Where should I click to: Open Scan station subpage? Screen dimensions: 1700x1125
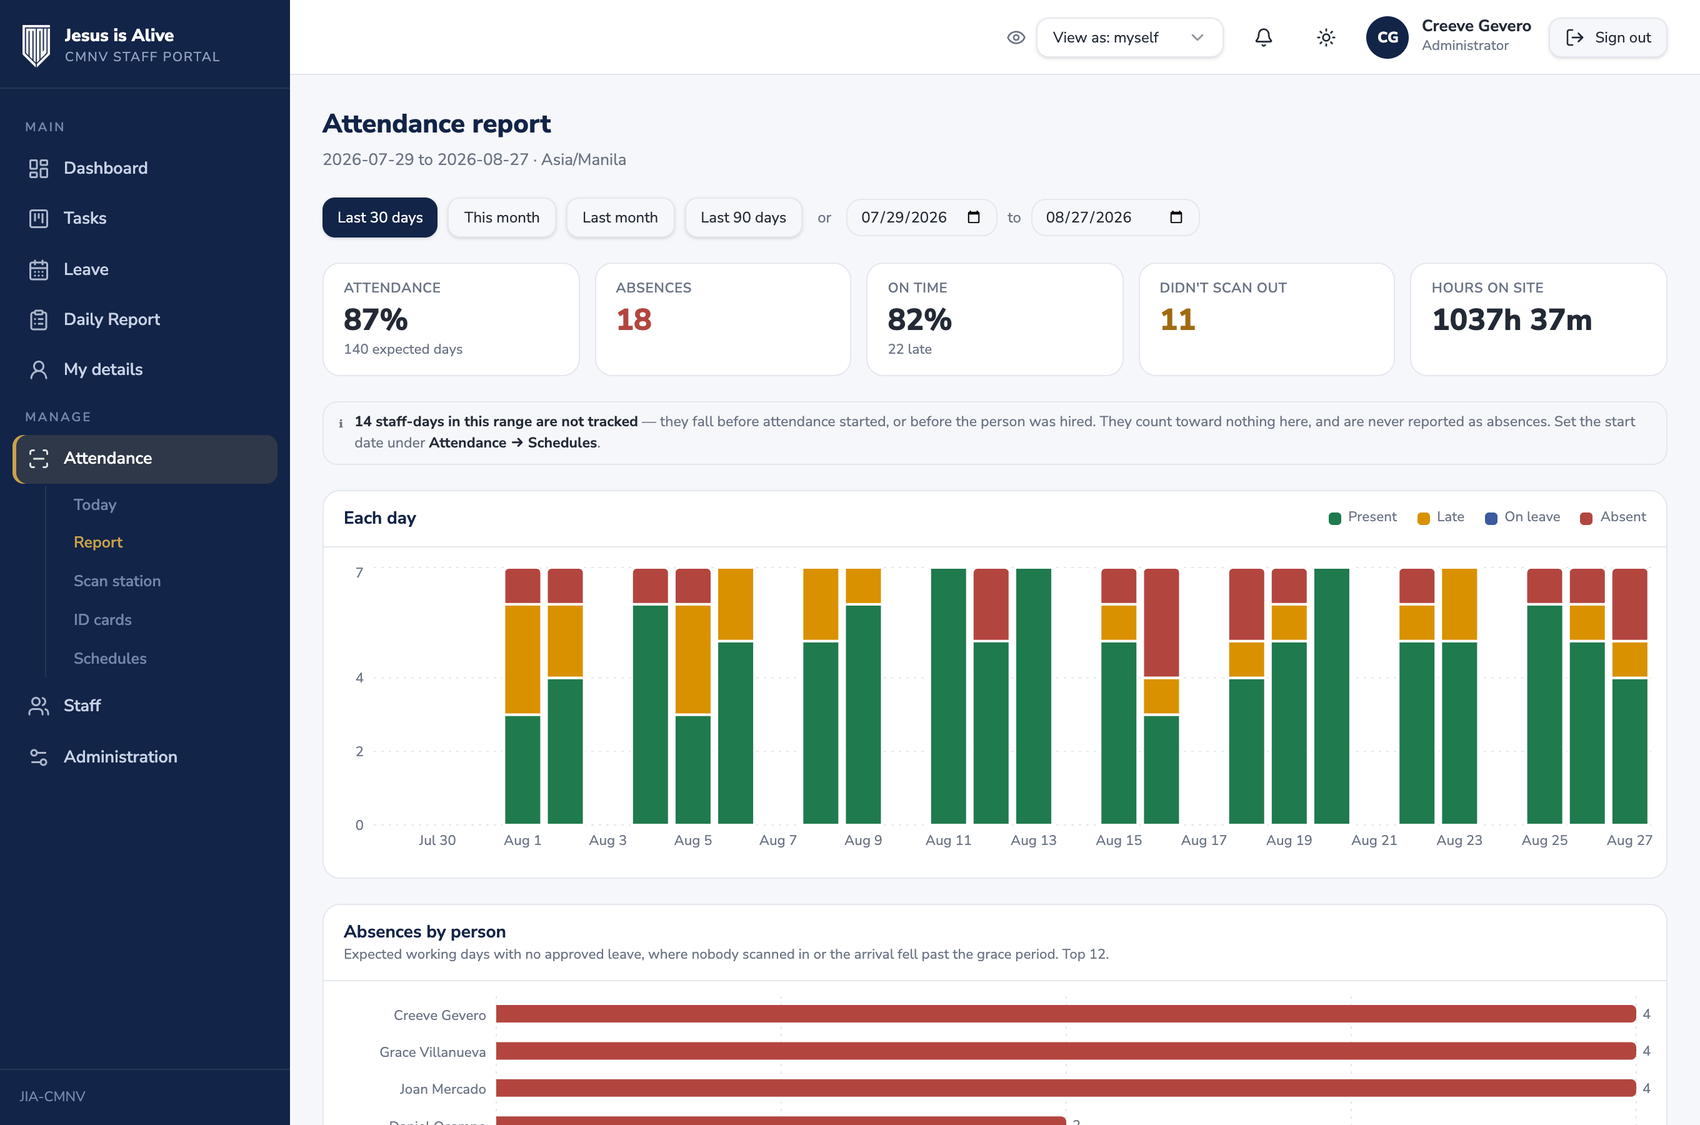pos(117,581)
